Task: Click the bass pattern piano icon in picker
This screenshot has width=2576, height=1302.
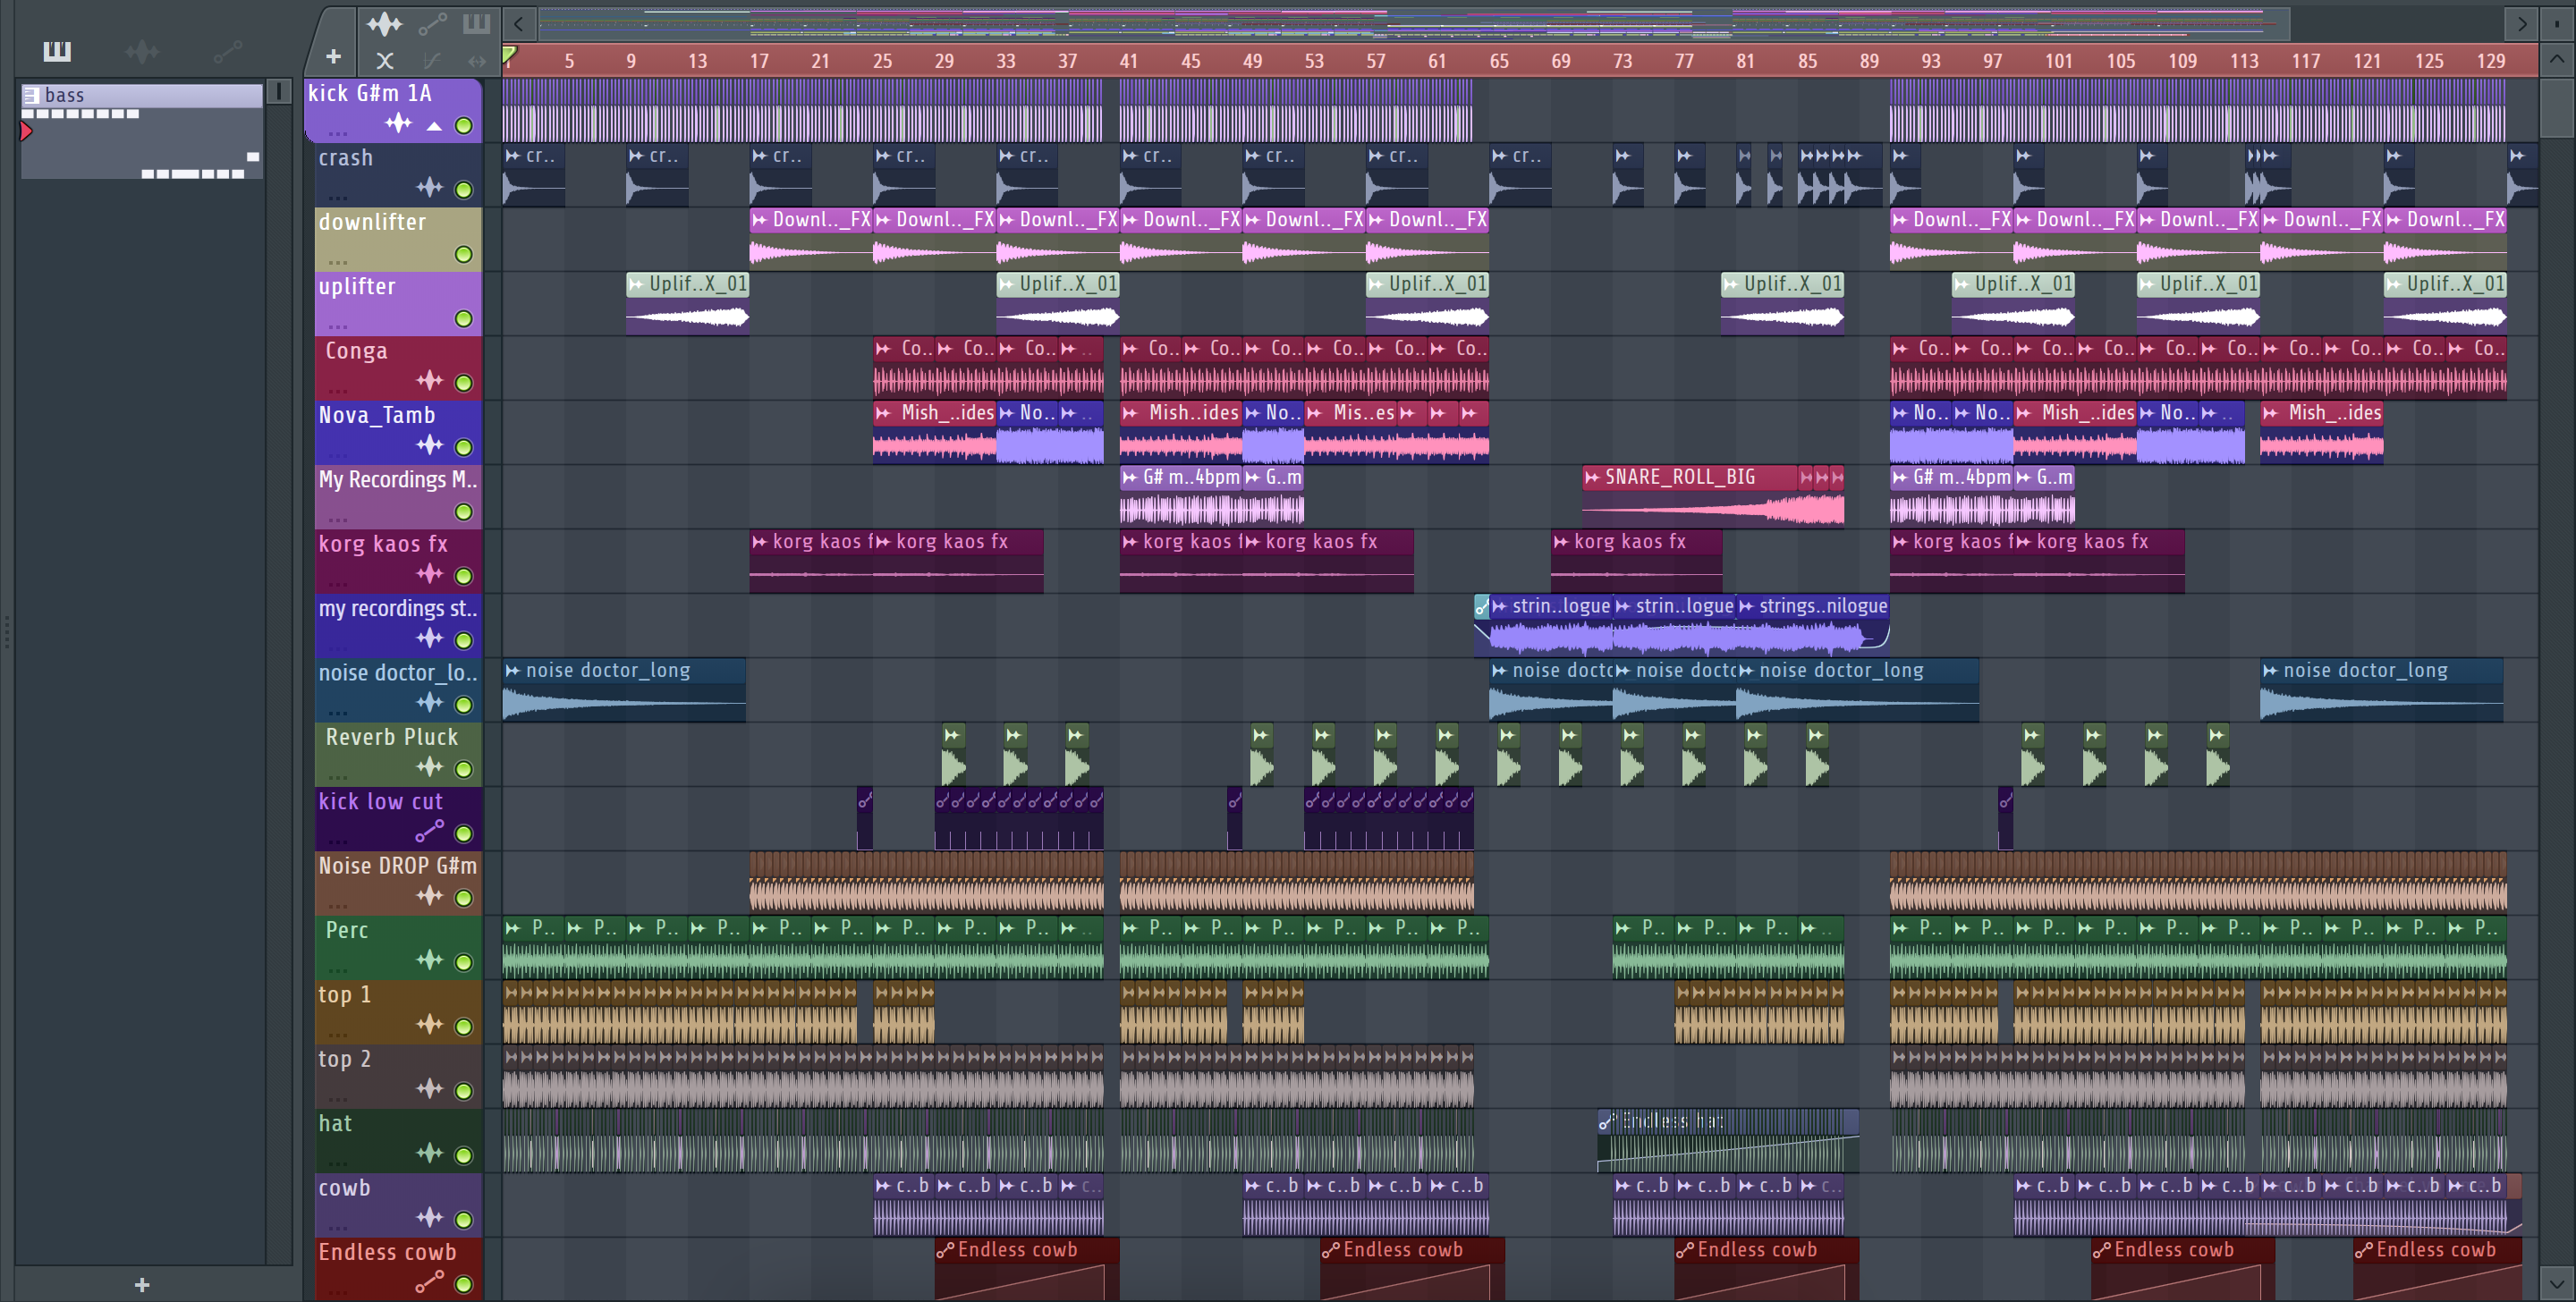Action: [x=31, y=96]
